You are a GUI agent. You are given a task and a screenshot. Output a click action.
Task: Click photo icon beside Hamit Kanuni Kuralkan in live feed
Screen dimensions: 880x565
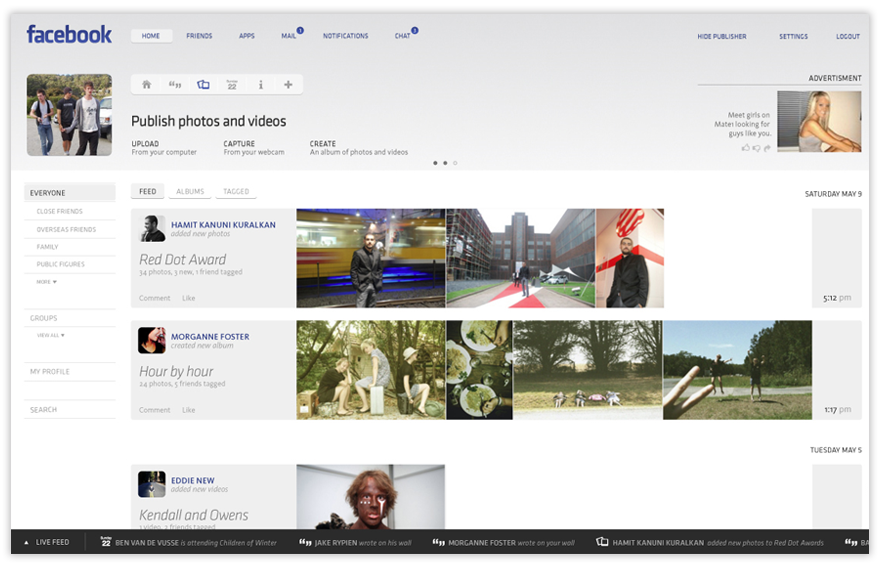[602, 542]
